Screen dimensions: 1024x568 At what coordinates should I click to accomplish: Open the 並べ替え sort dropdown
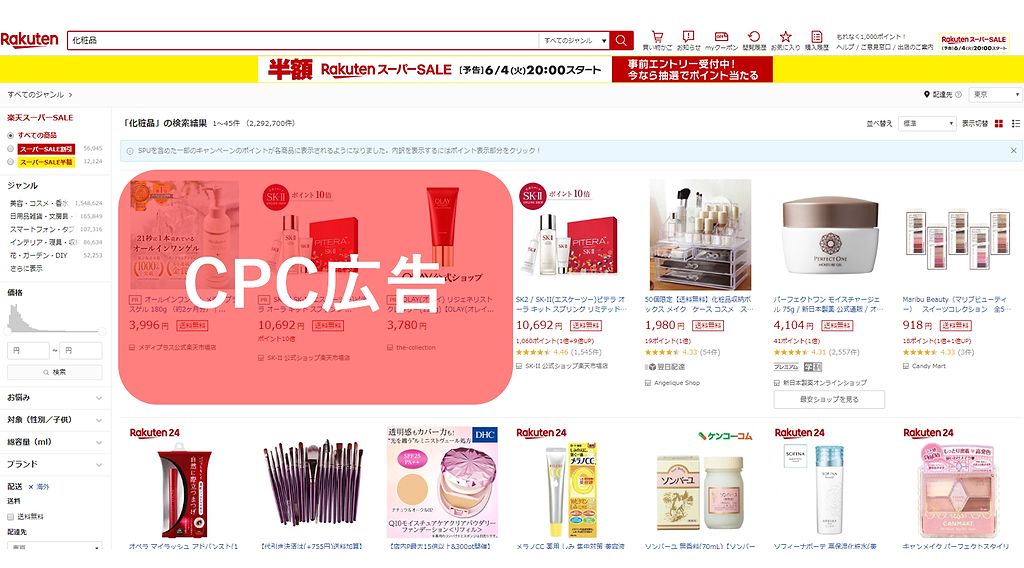pyautogui.click(x=927, y=123)
